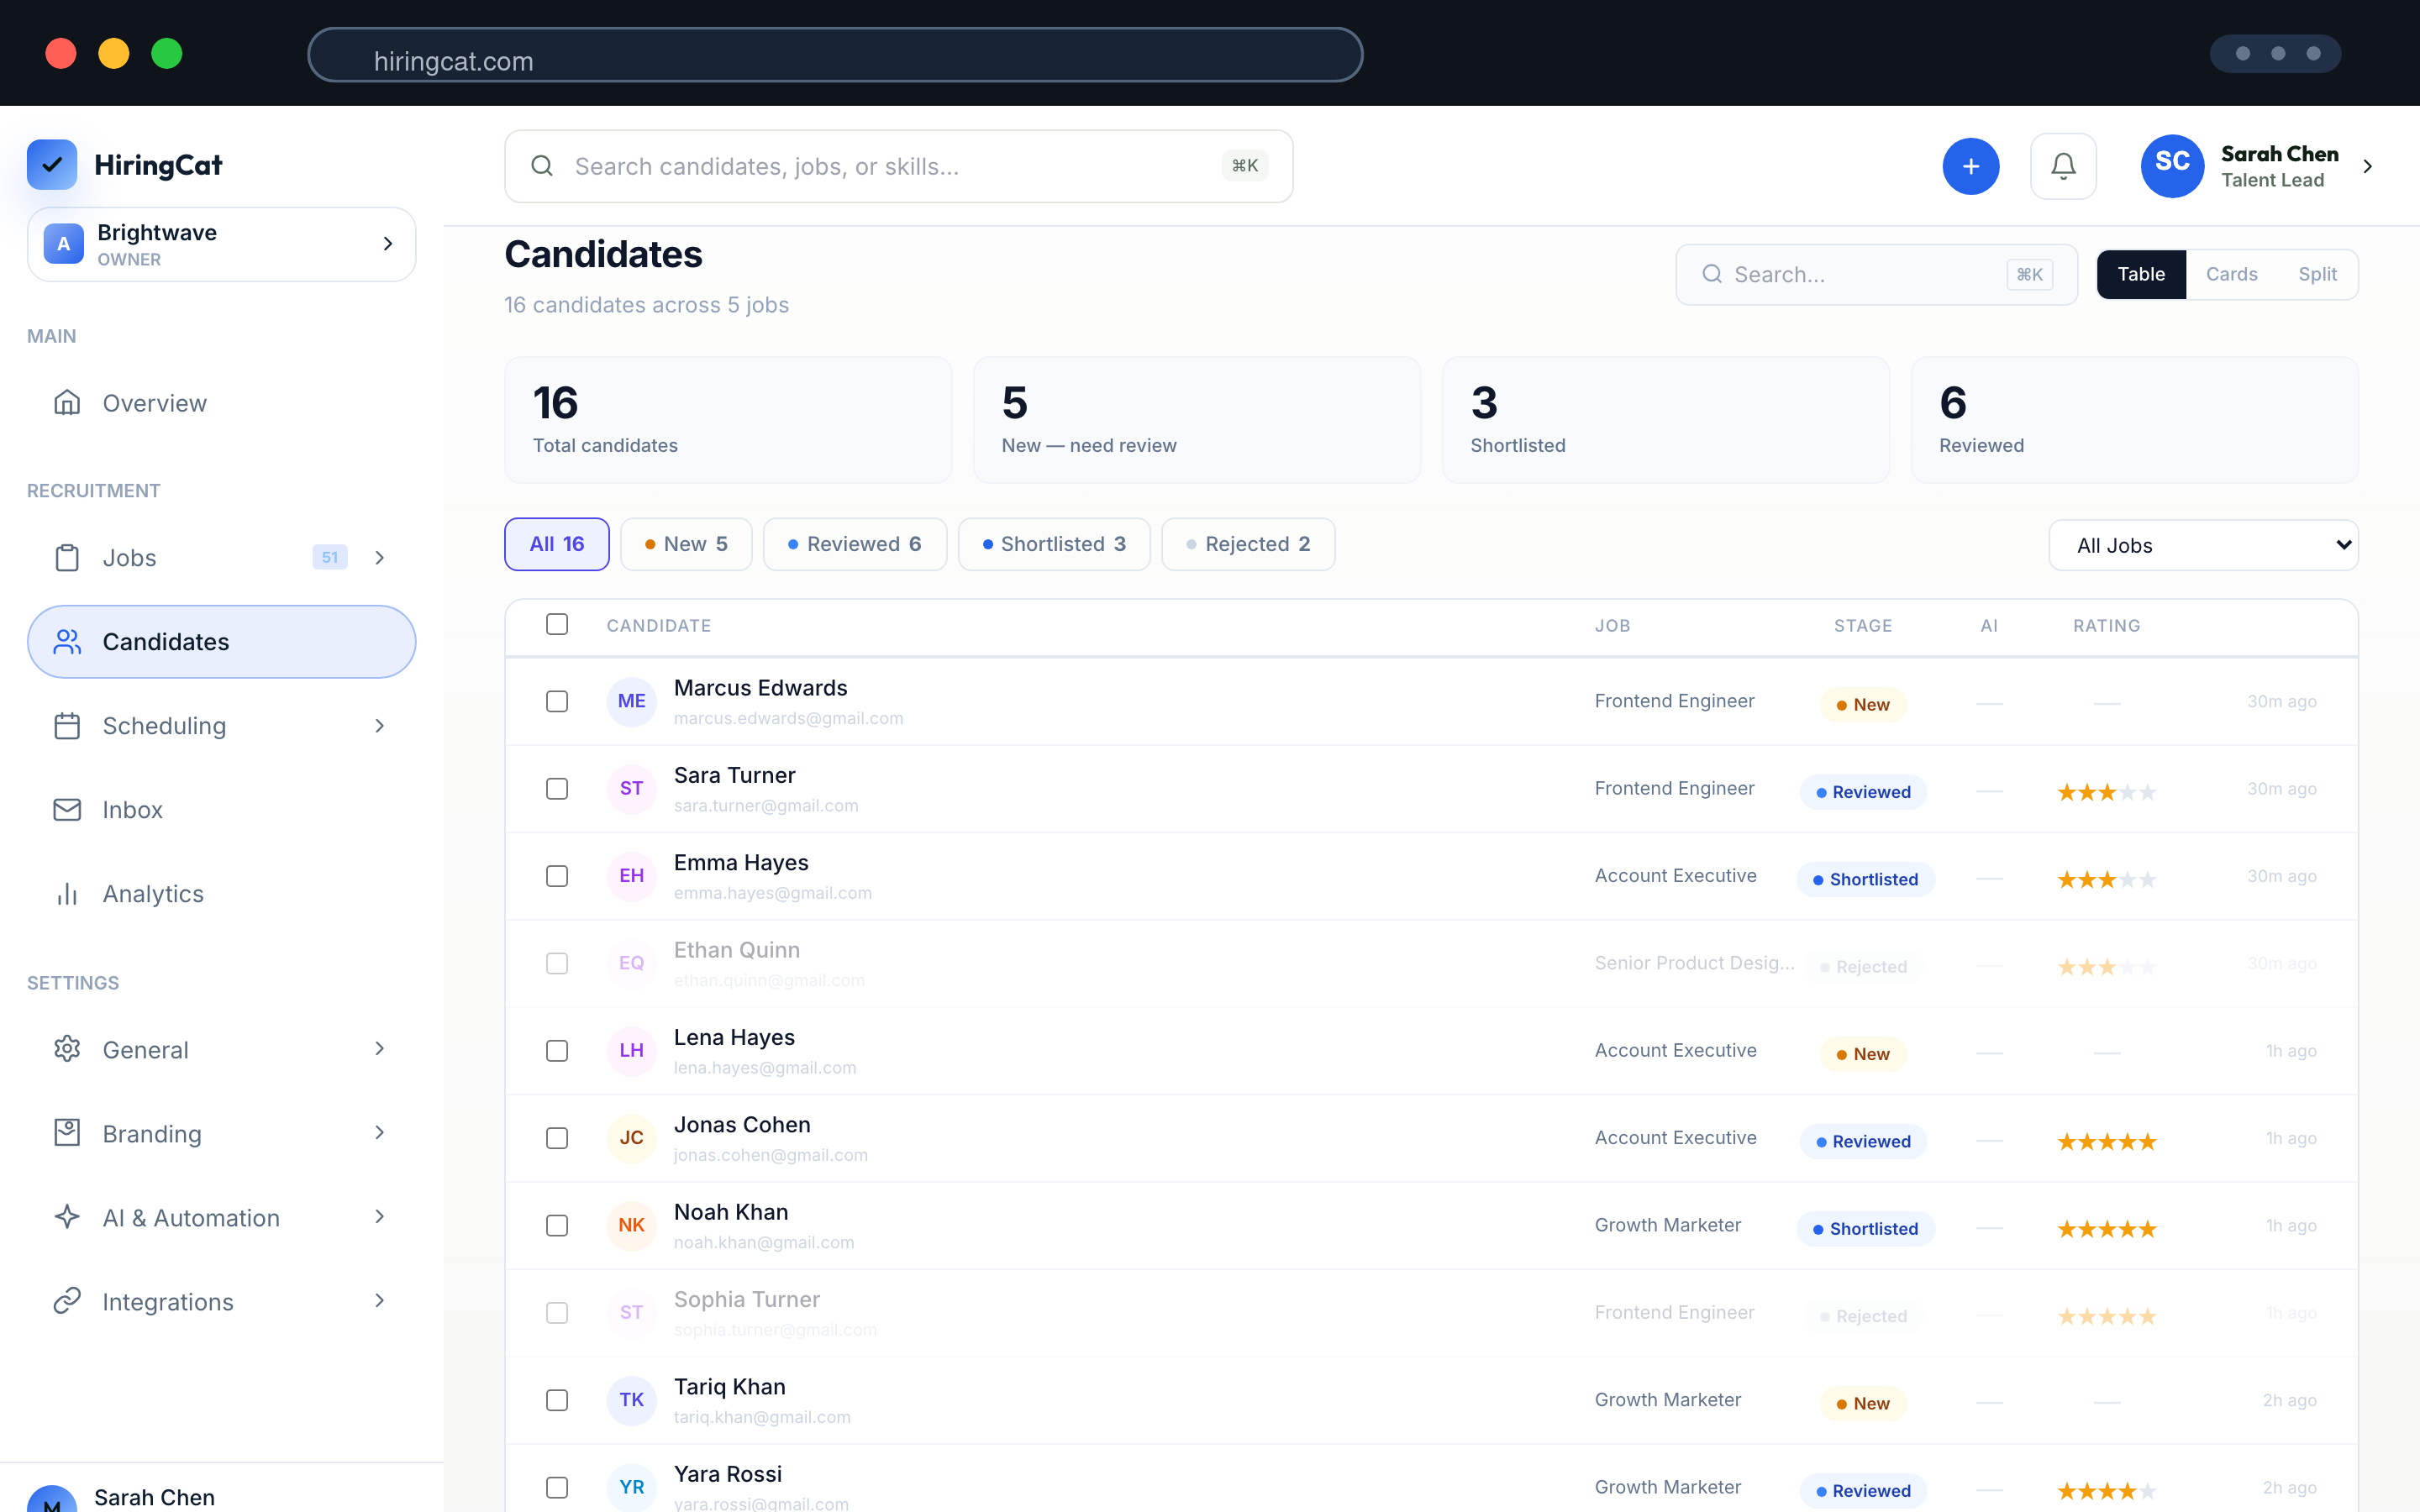Filter by New 5 candidates

pos(686,544)
